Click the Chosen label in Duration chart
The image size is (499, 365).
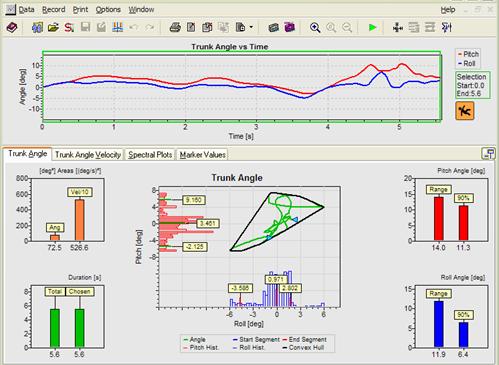[x=80, y=291]
